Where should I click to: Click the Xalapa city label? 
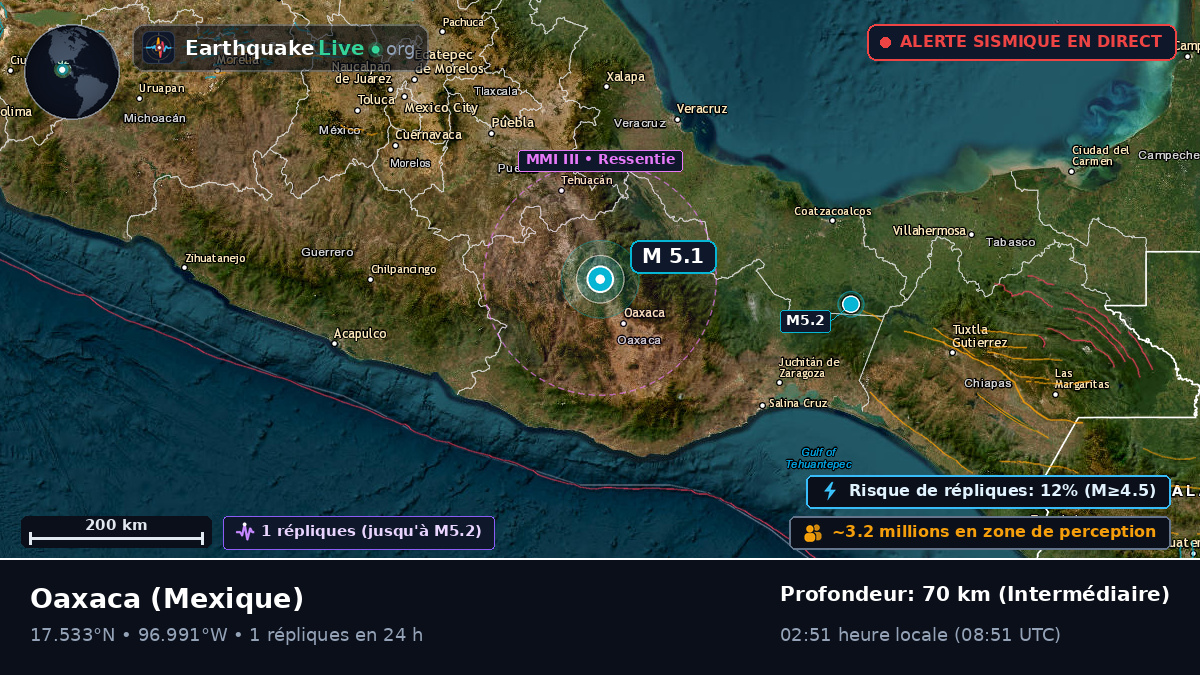click(x=626, y=75)
